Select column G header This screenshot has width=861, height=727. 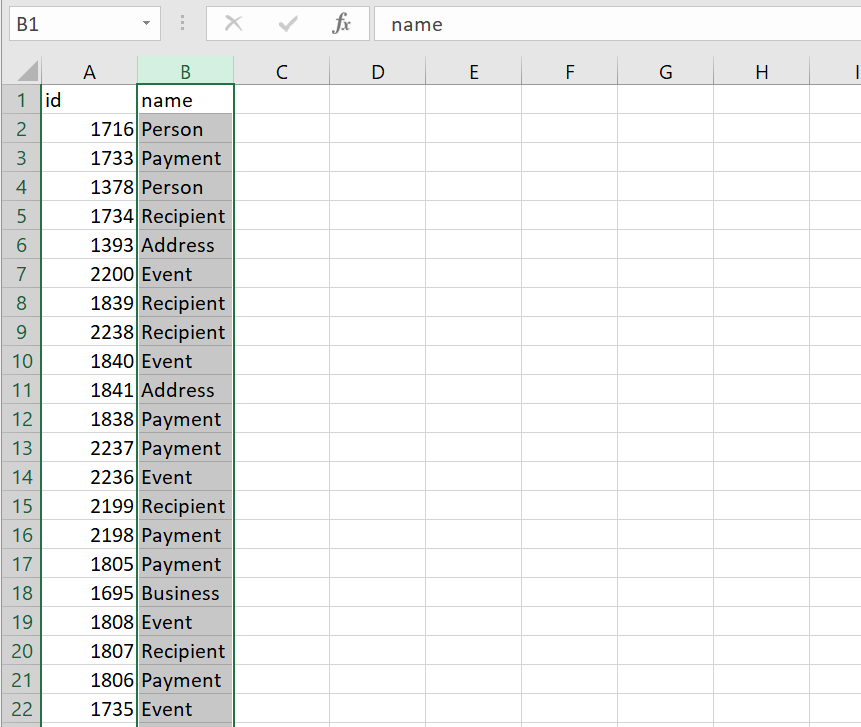[666, 72]
